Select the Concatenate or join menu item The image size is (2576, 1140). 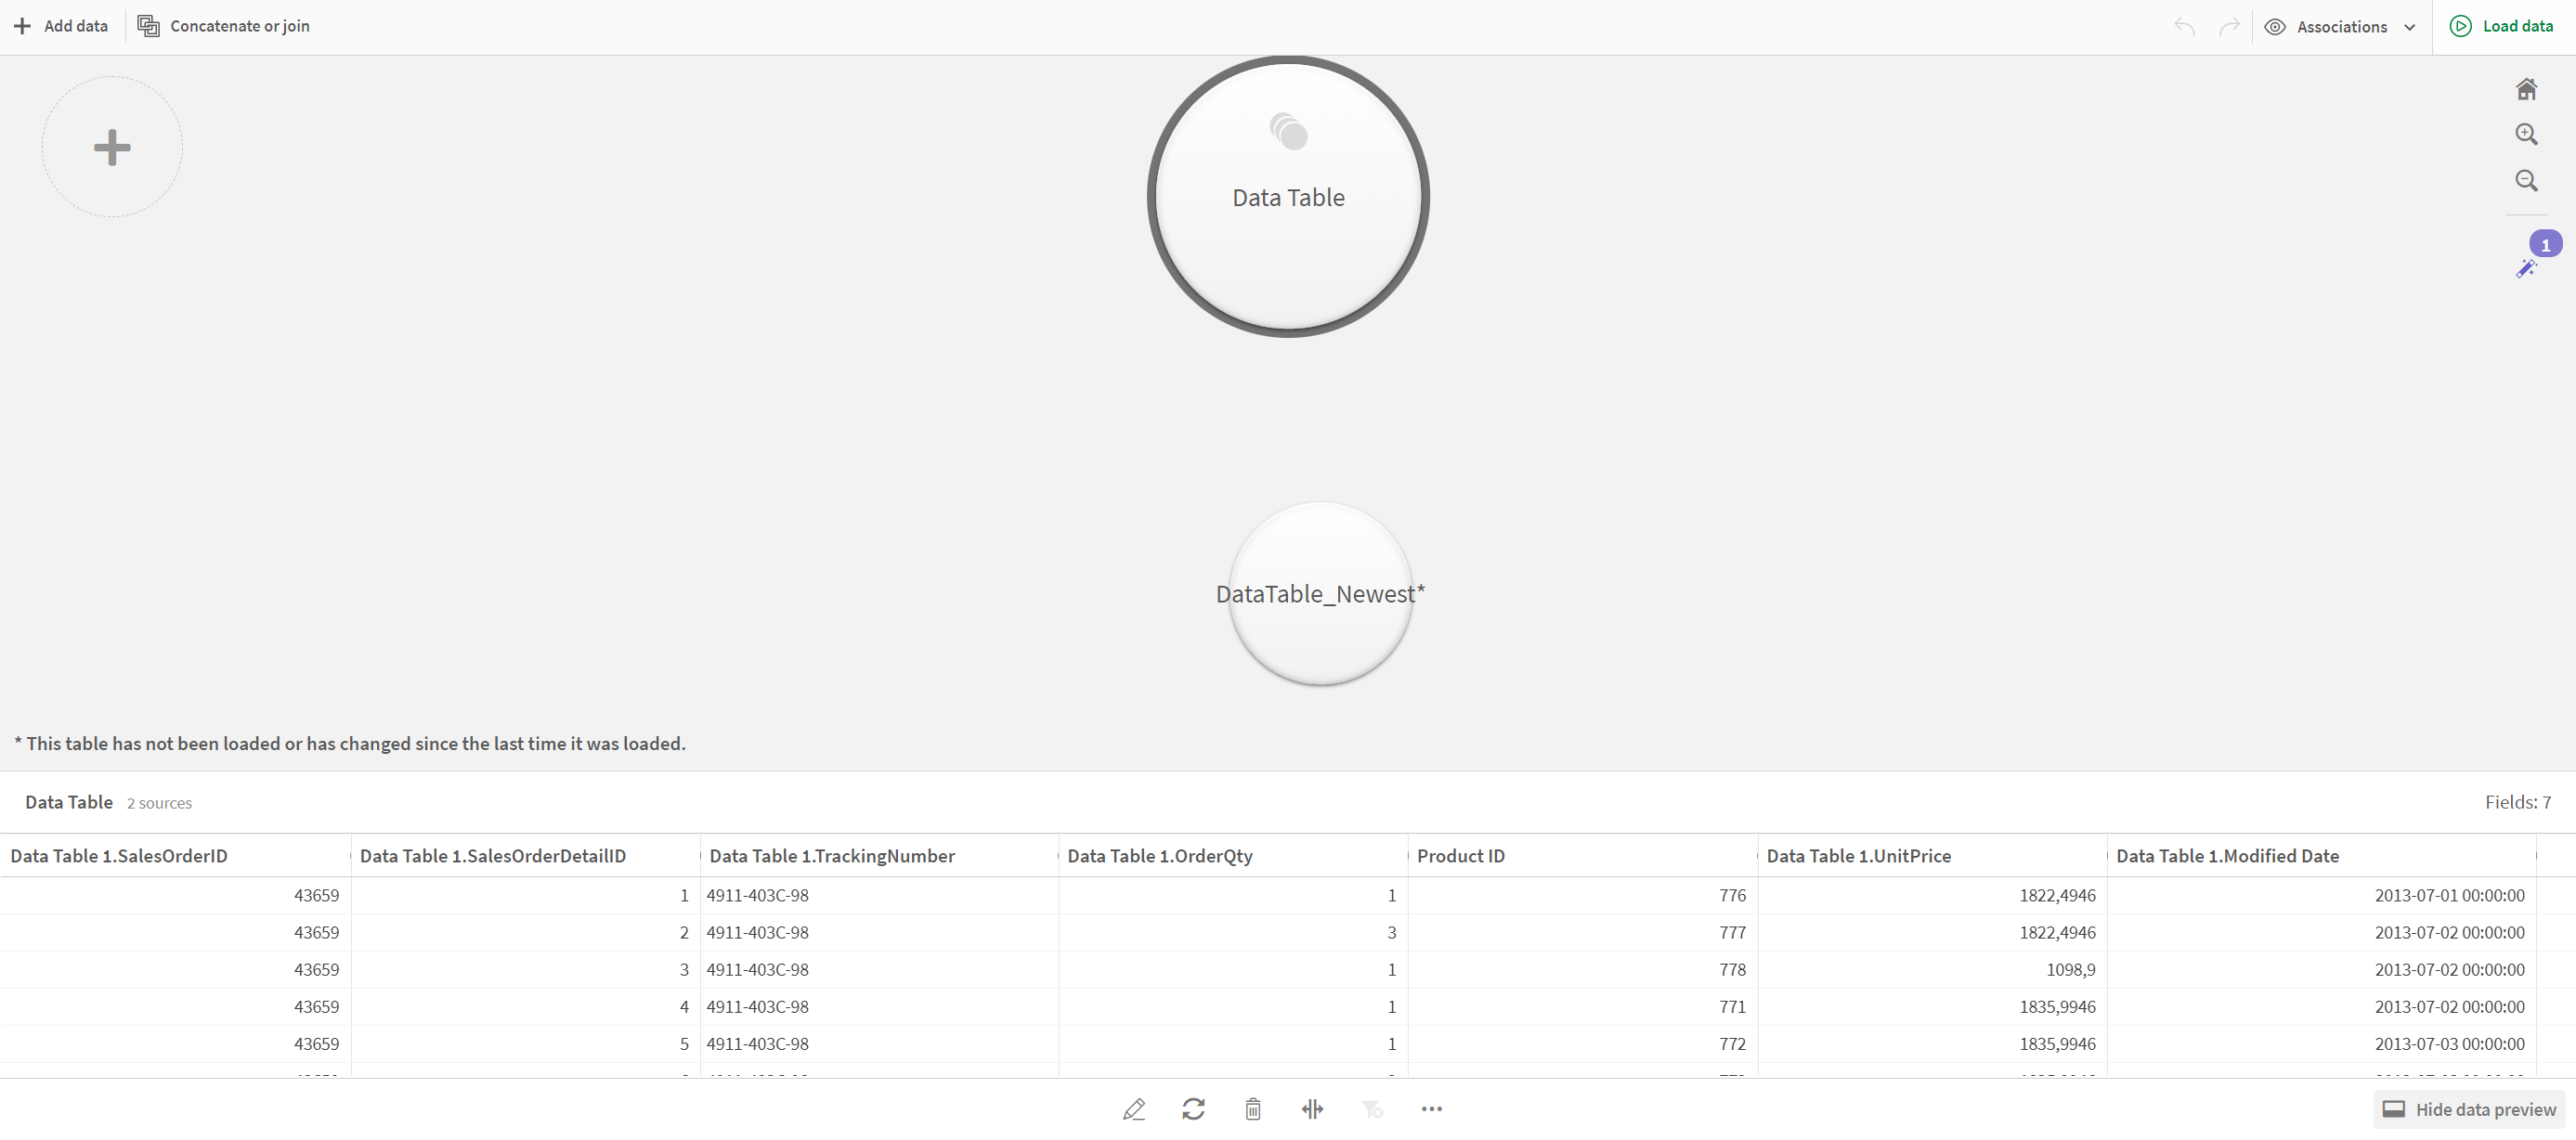224,26
